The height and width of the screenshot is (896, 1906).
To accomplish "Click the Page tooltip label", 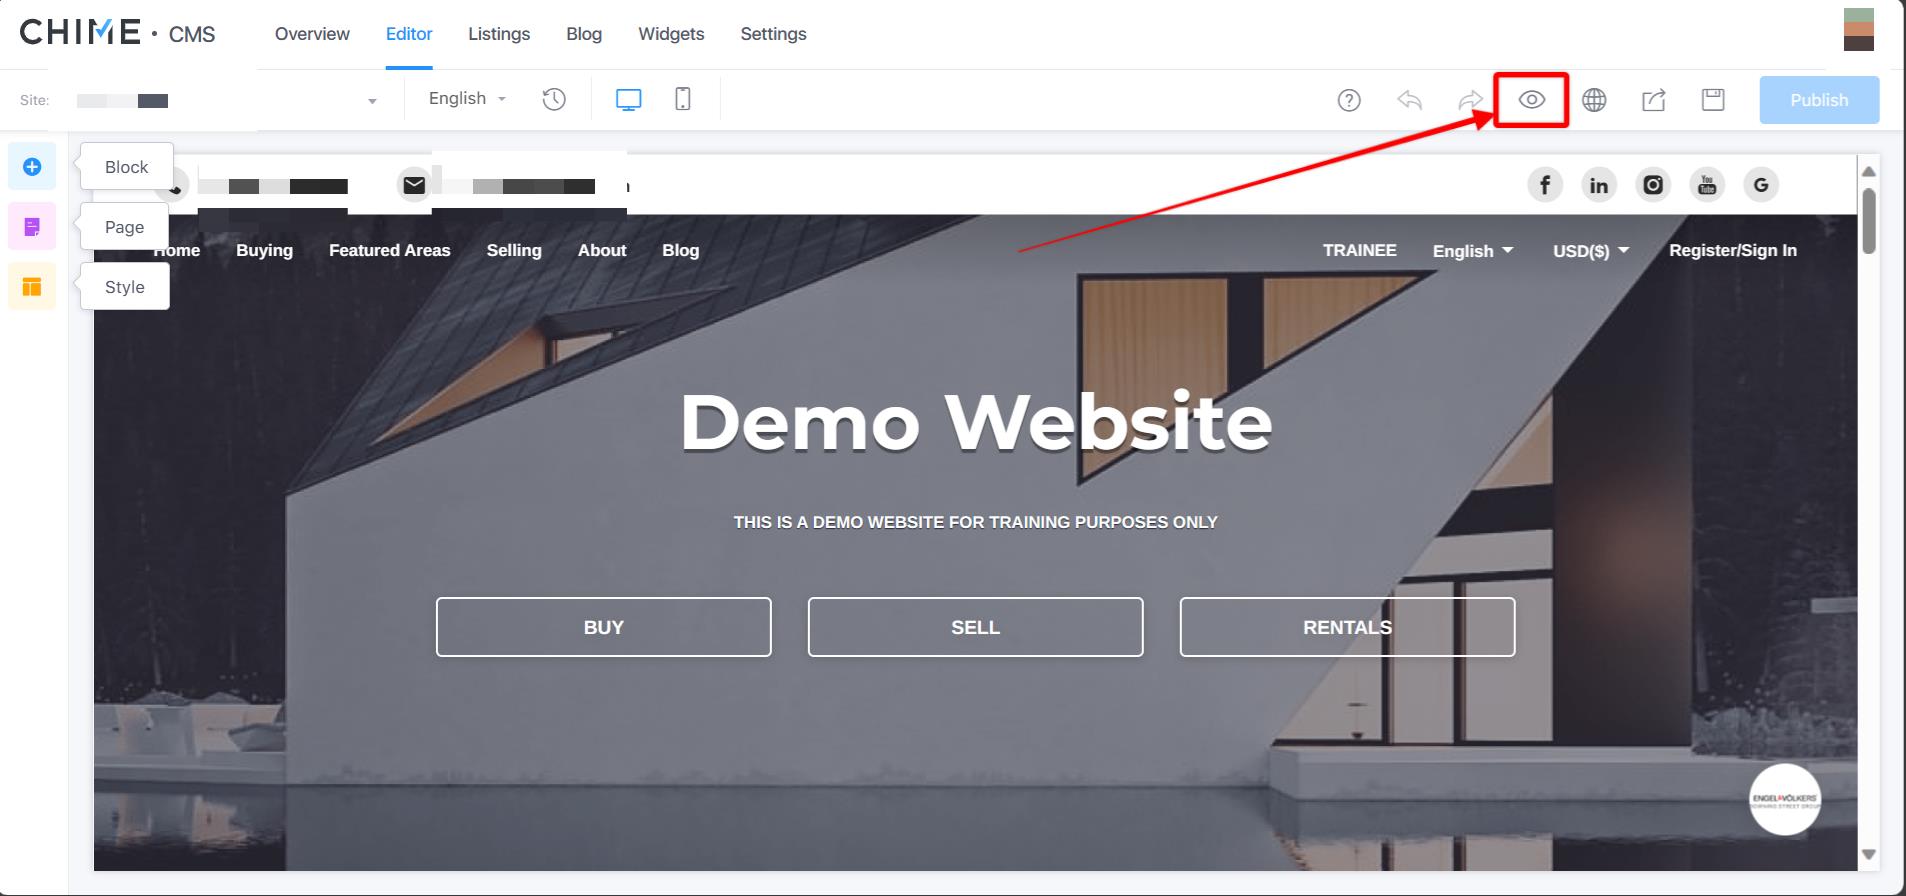I will (125, 227).
